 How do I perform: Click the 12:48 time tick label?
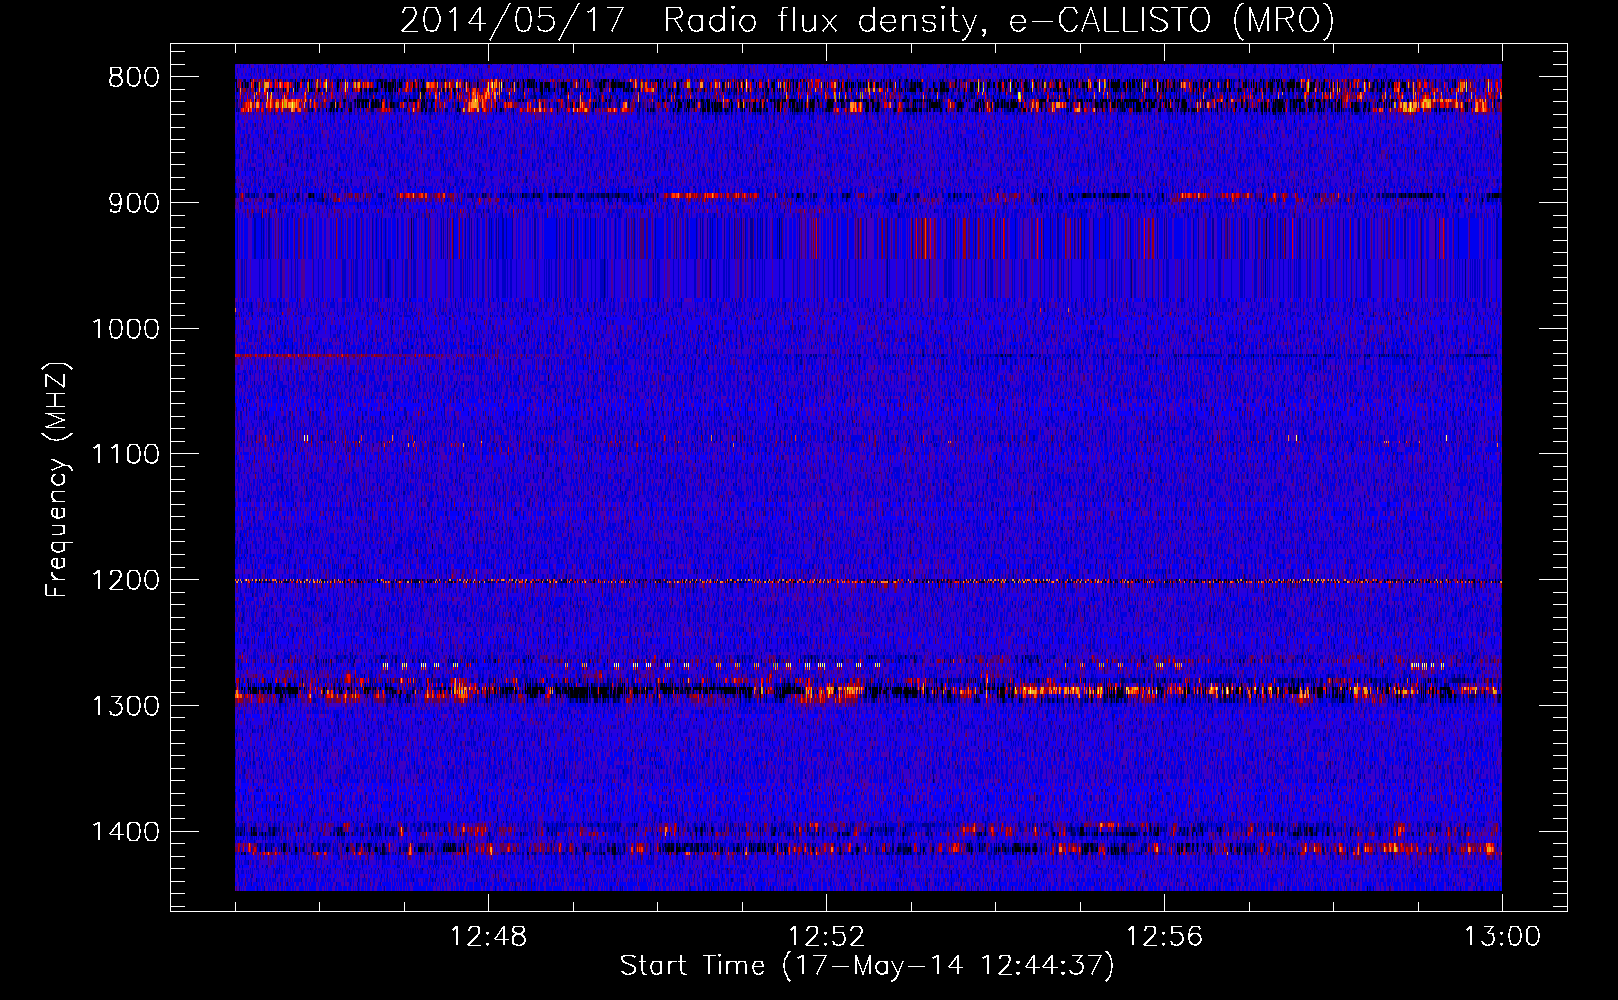488,937
